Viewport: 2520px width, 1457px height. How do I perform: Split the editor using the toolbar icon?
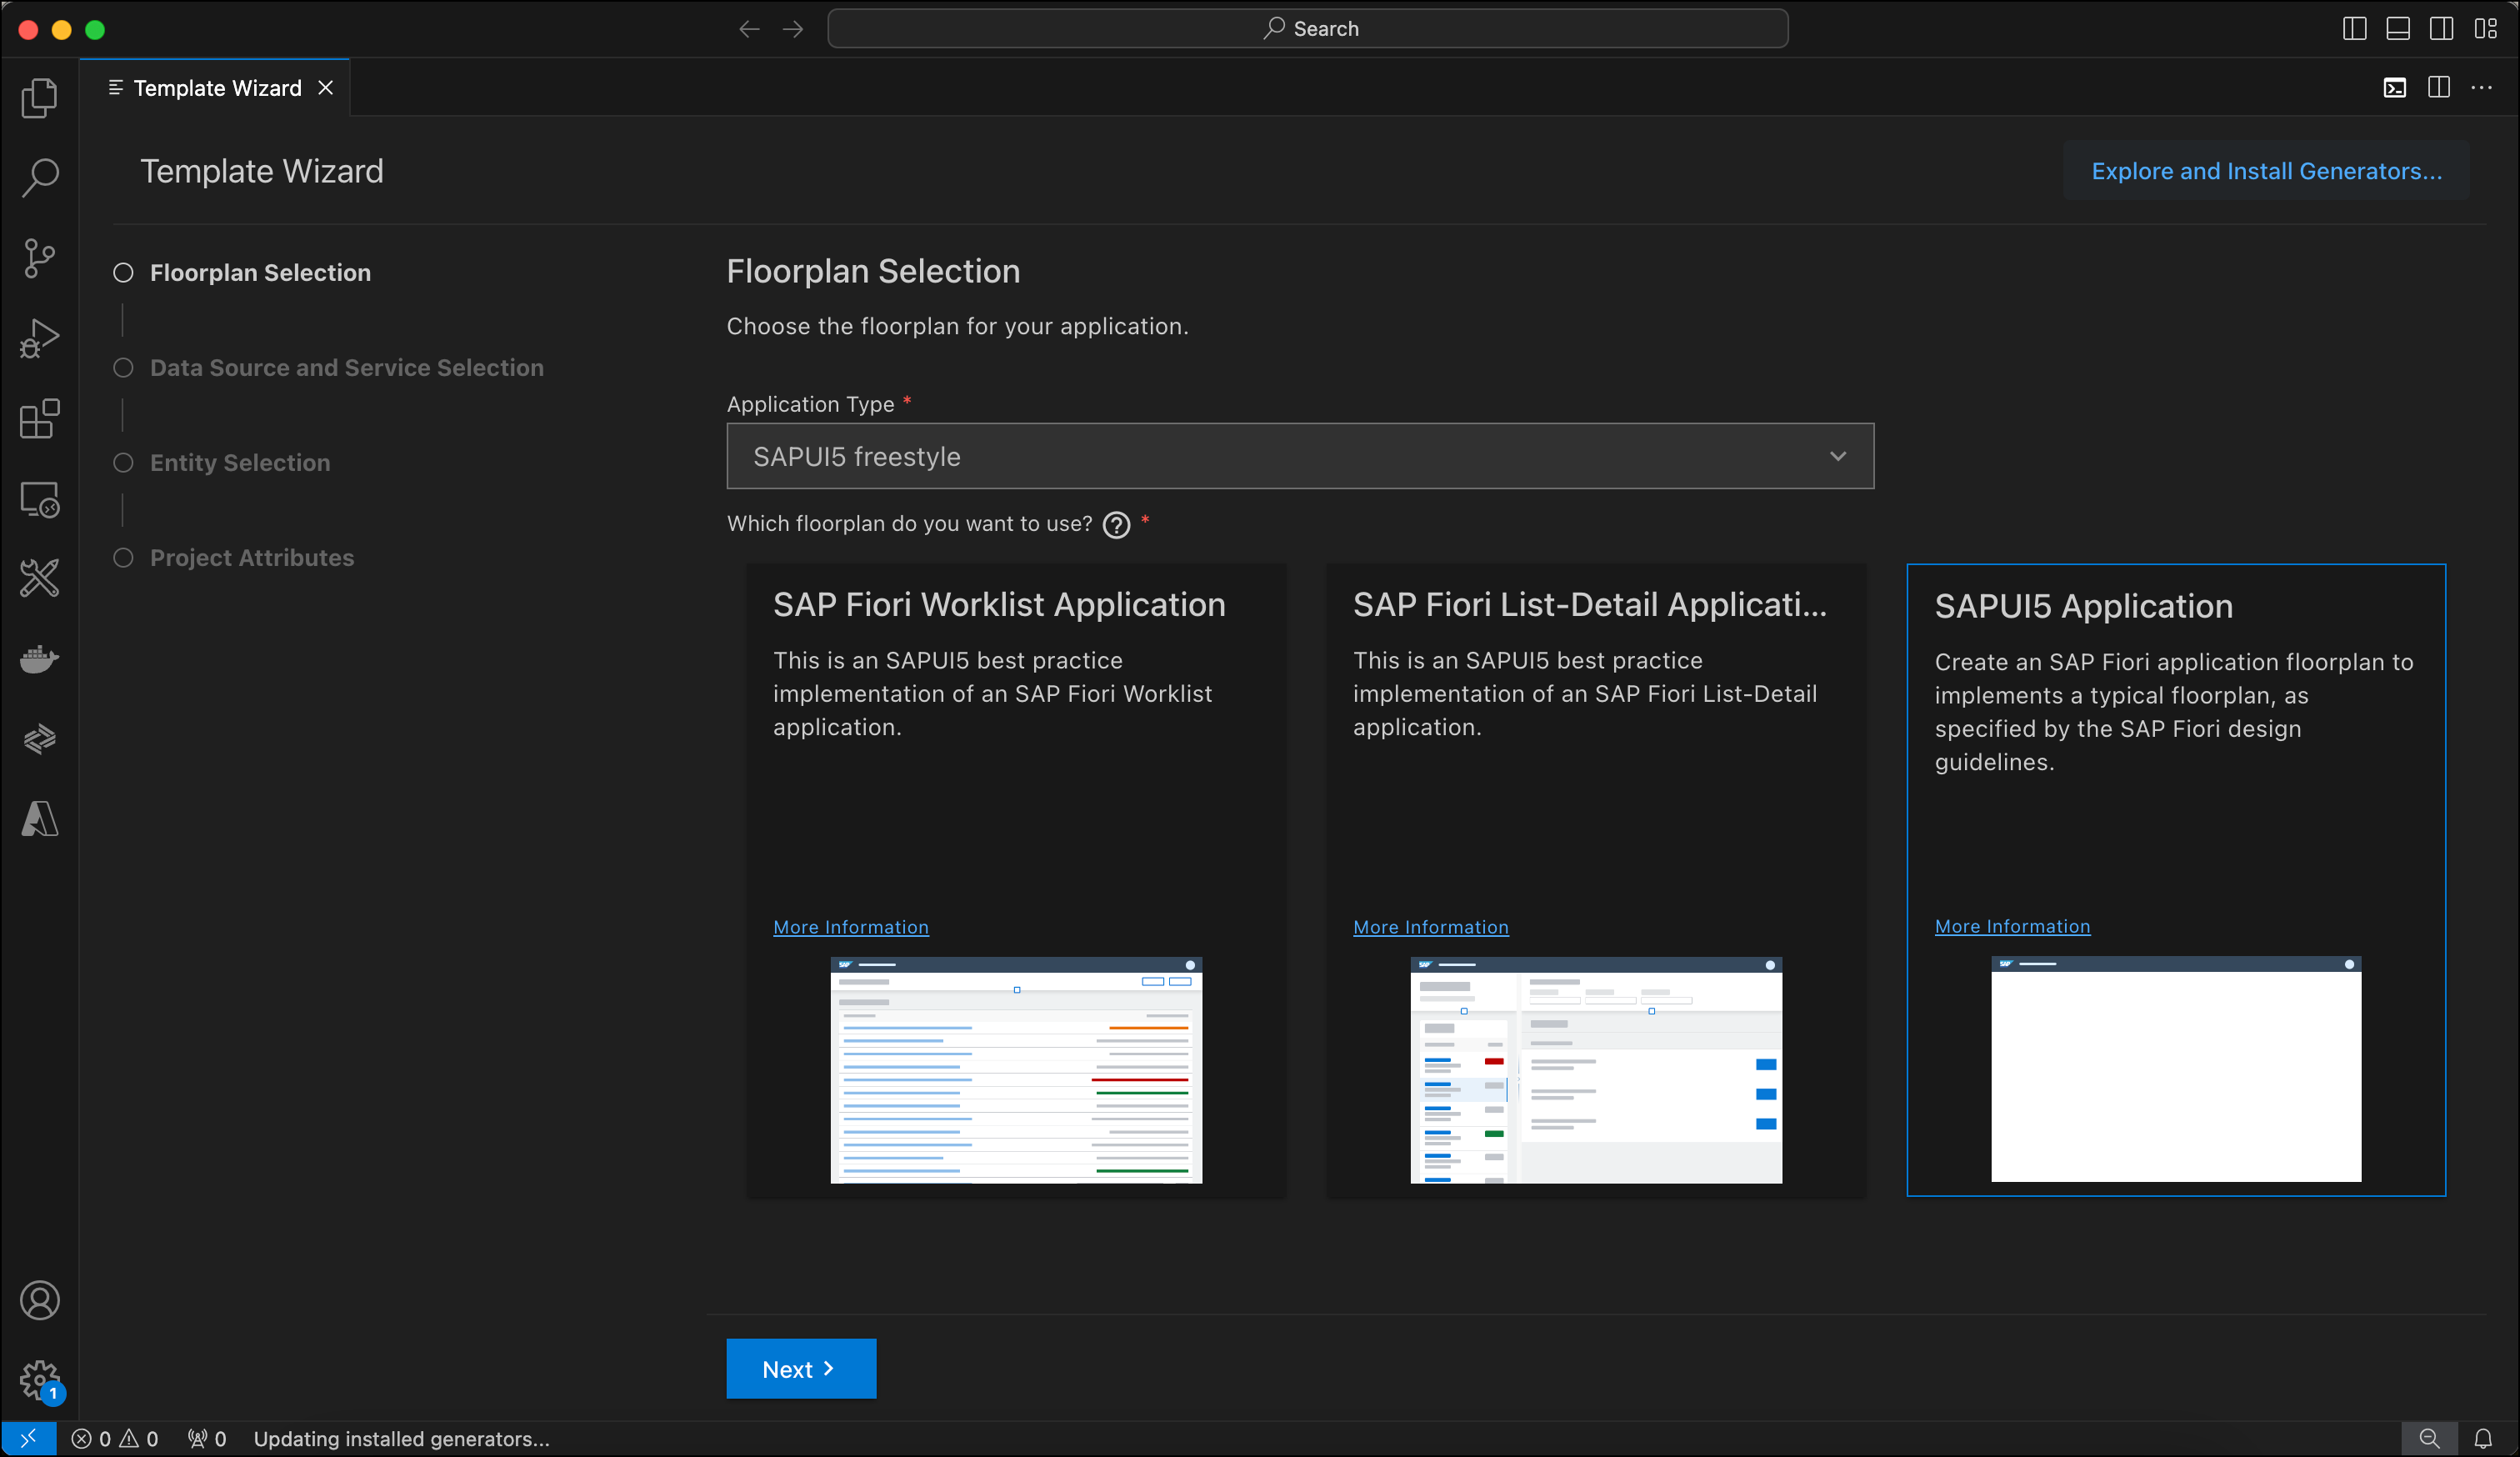2439,87
